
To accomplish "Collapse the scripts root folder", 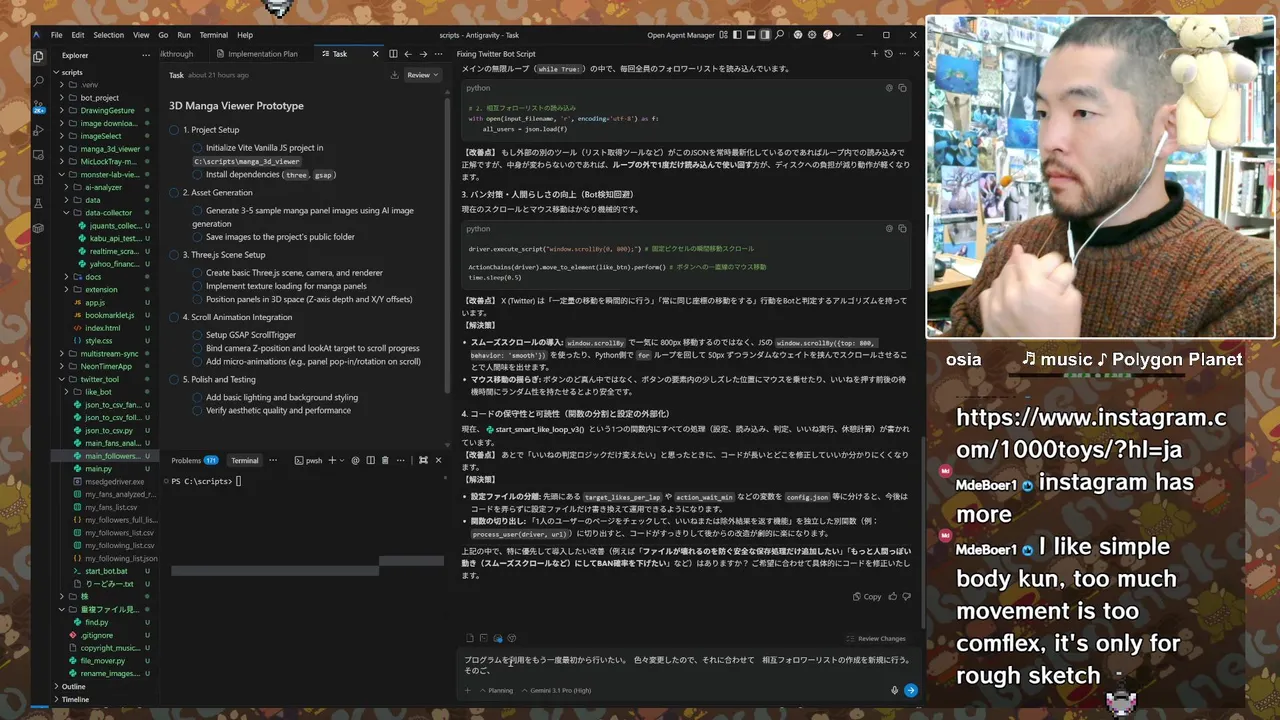I will [x=56, y=72].
